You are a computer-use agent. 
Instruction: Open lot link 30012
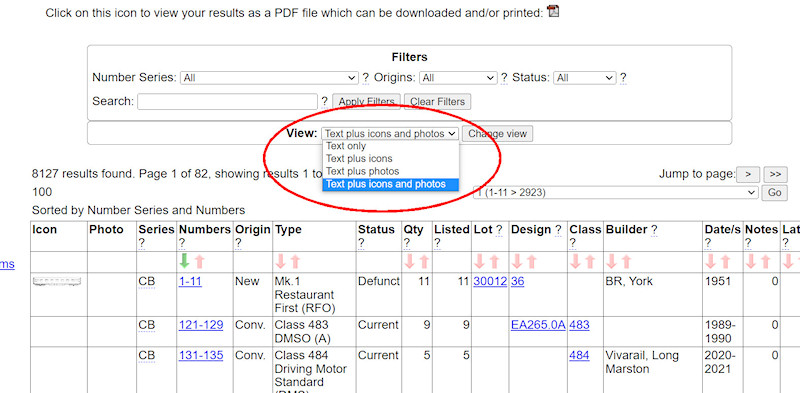[x=490, y=281]
